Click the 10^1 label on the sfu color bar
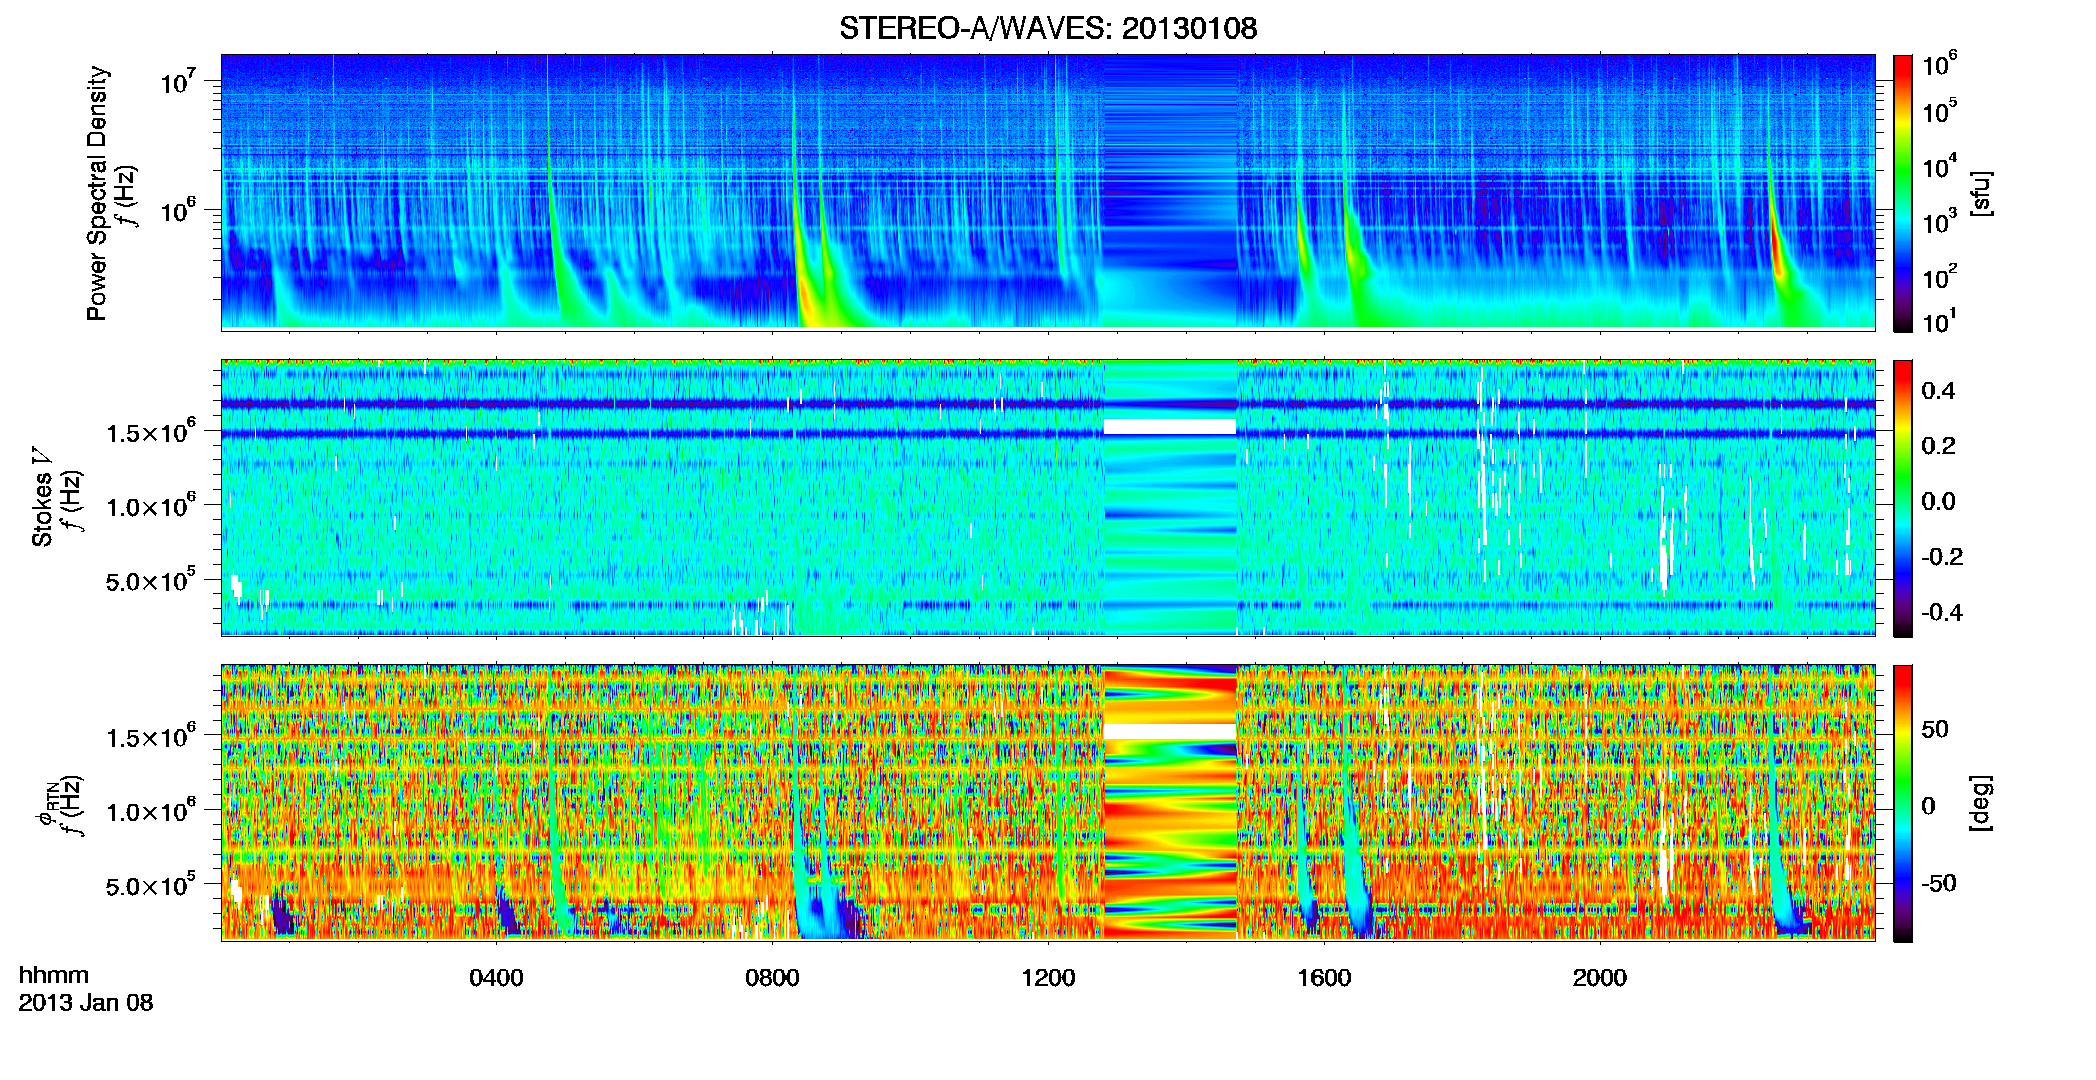The height and width of the screenshot is (1080, 2096). 1940,321
